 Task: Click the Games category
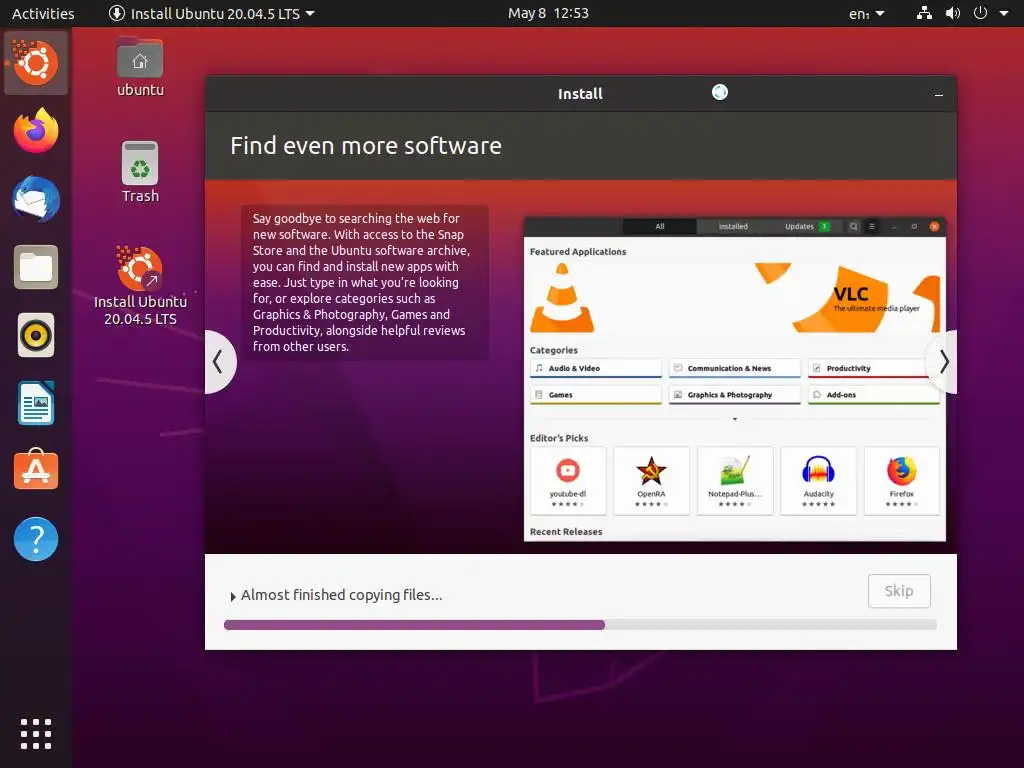596,395
